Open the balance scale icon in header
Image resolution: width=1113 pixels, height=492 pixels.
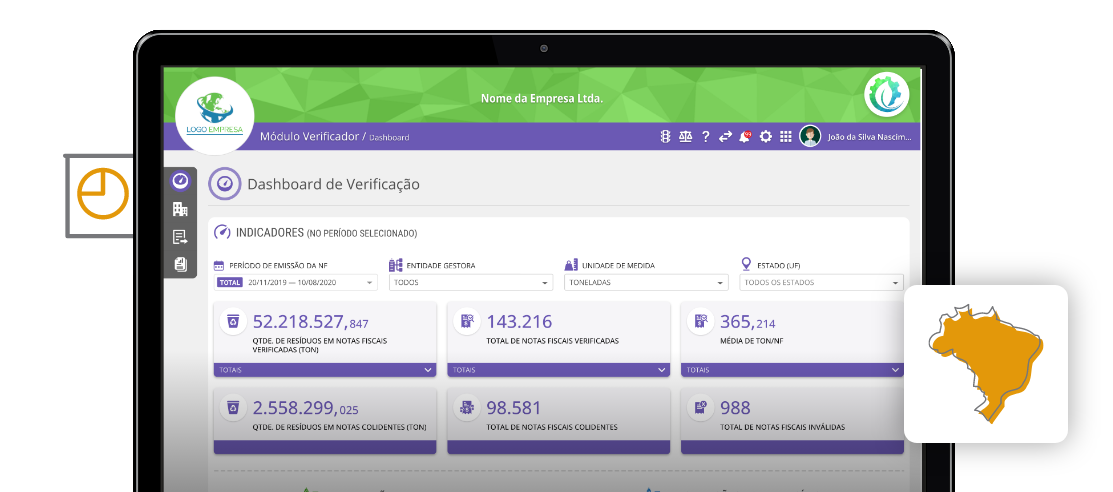tap(685, 137)
